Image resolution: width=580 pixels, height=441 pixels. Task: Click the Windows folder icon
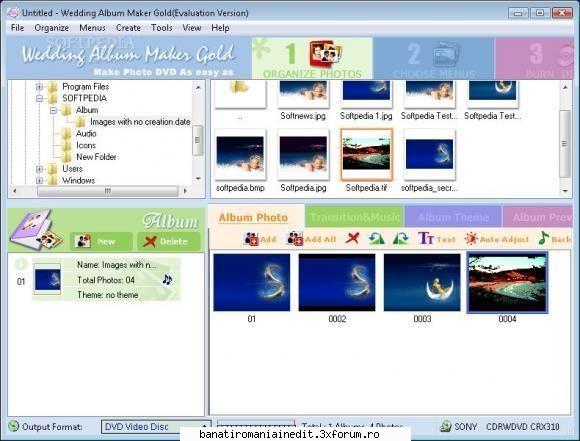click(53, 181)
